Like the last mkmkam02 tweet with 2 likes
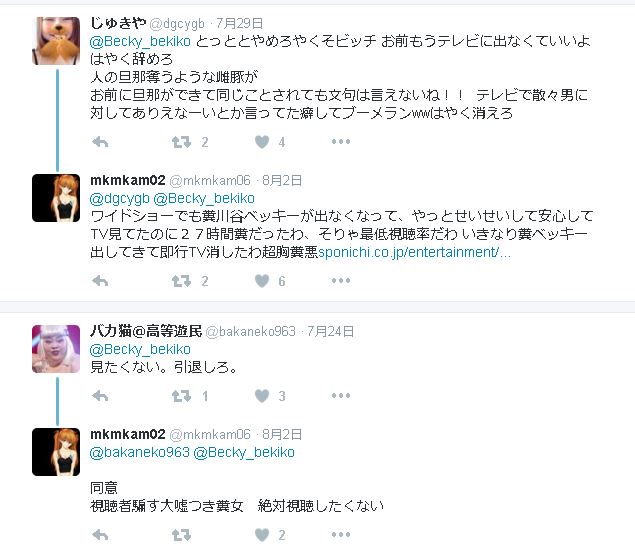The width and height of the screenshot is (635, 548). 262,535
